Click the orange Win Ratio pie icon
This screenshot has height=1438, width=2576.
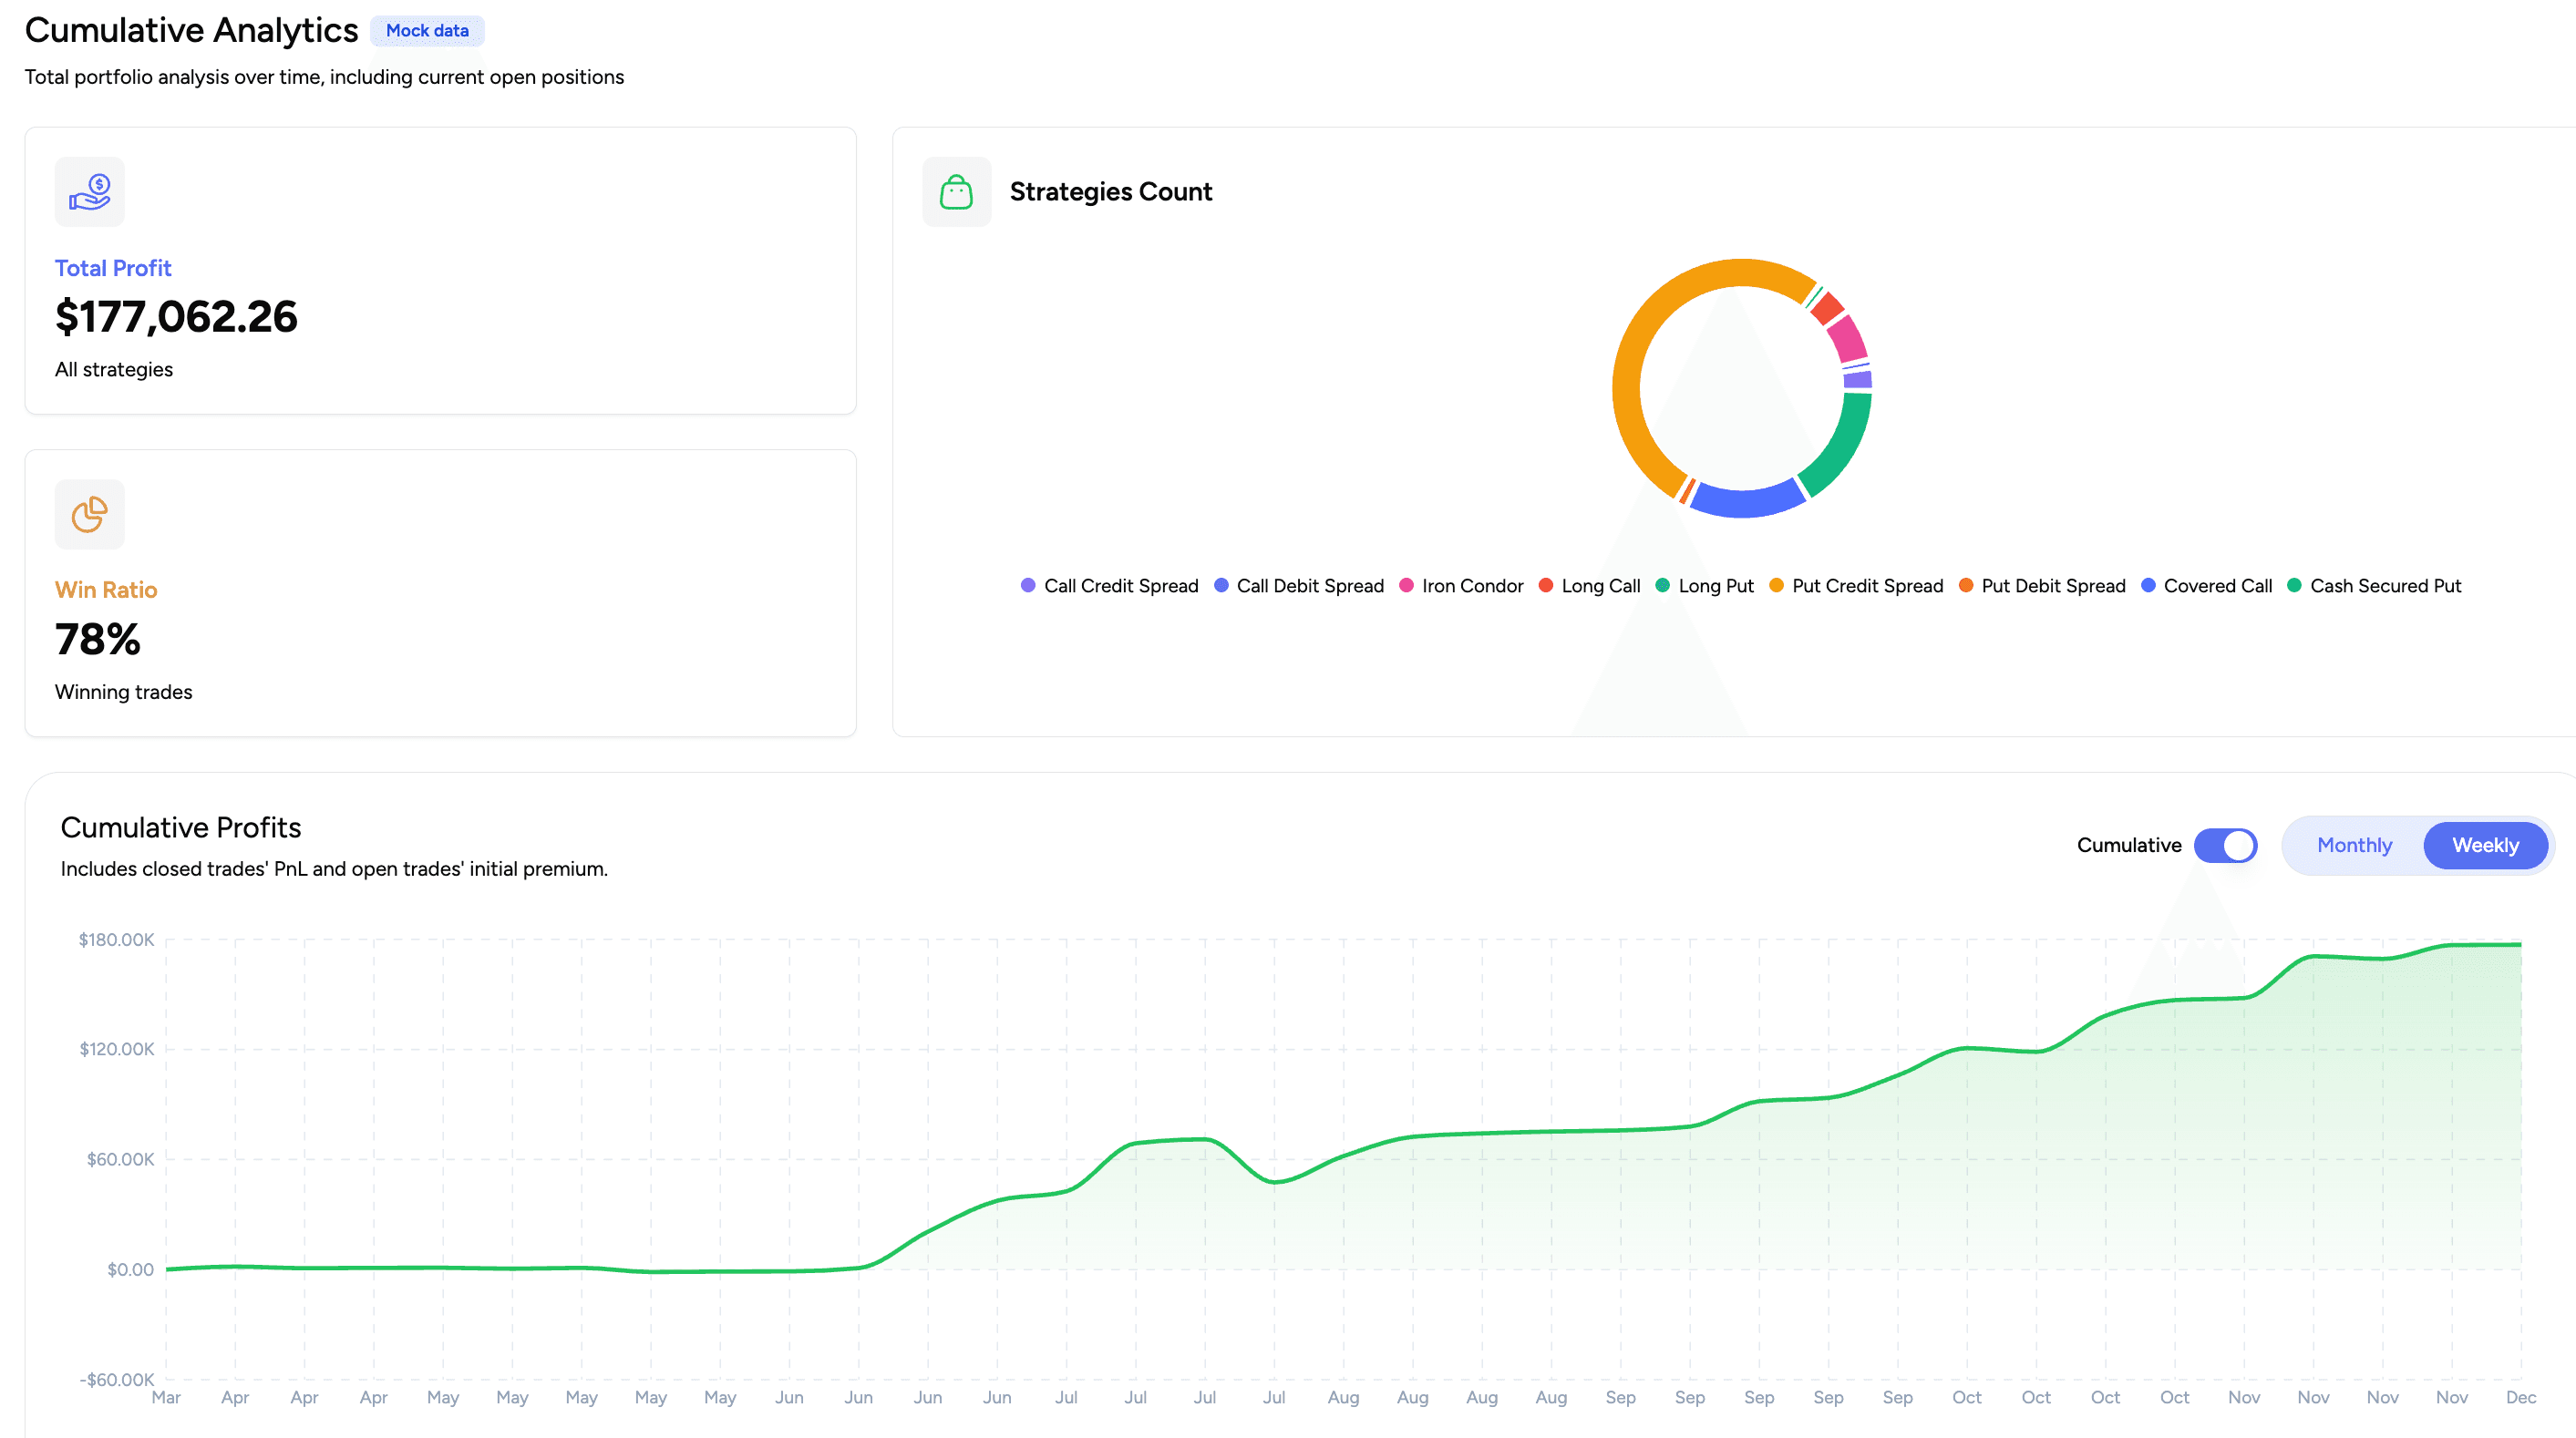point(89,513)
